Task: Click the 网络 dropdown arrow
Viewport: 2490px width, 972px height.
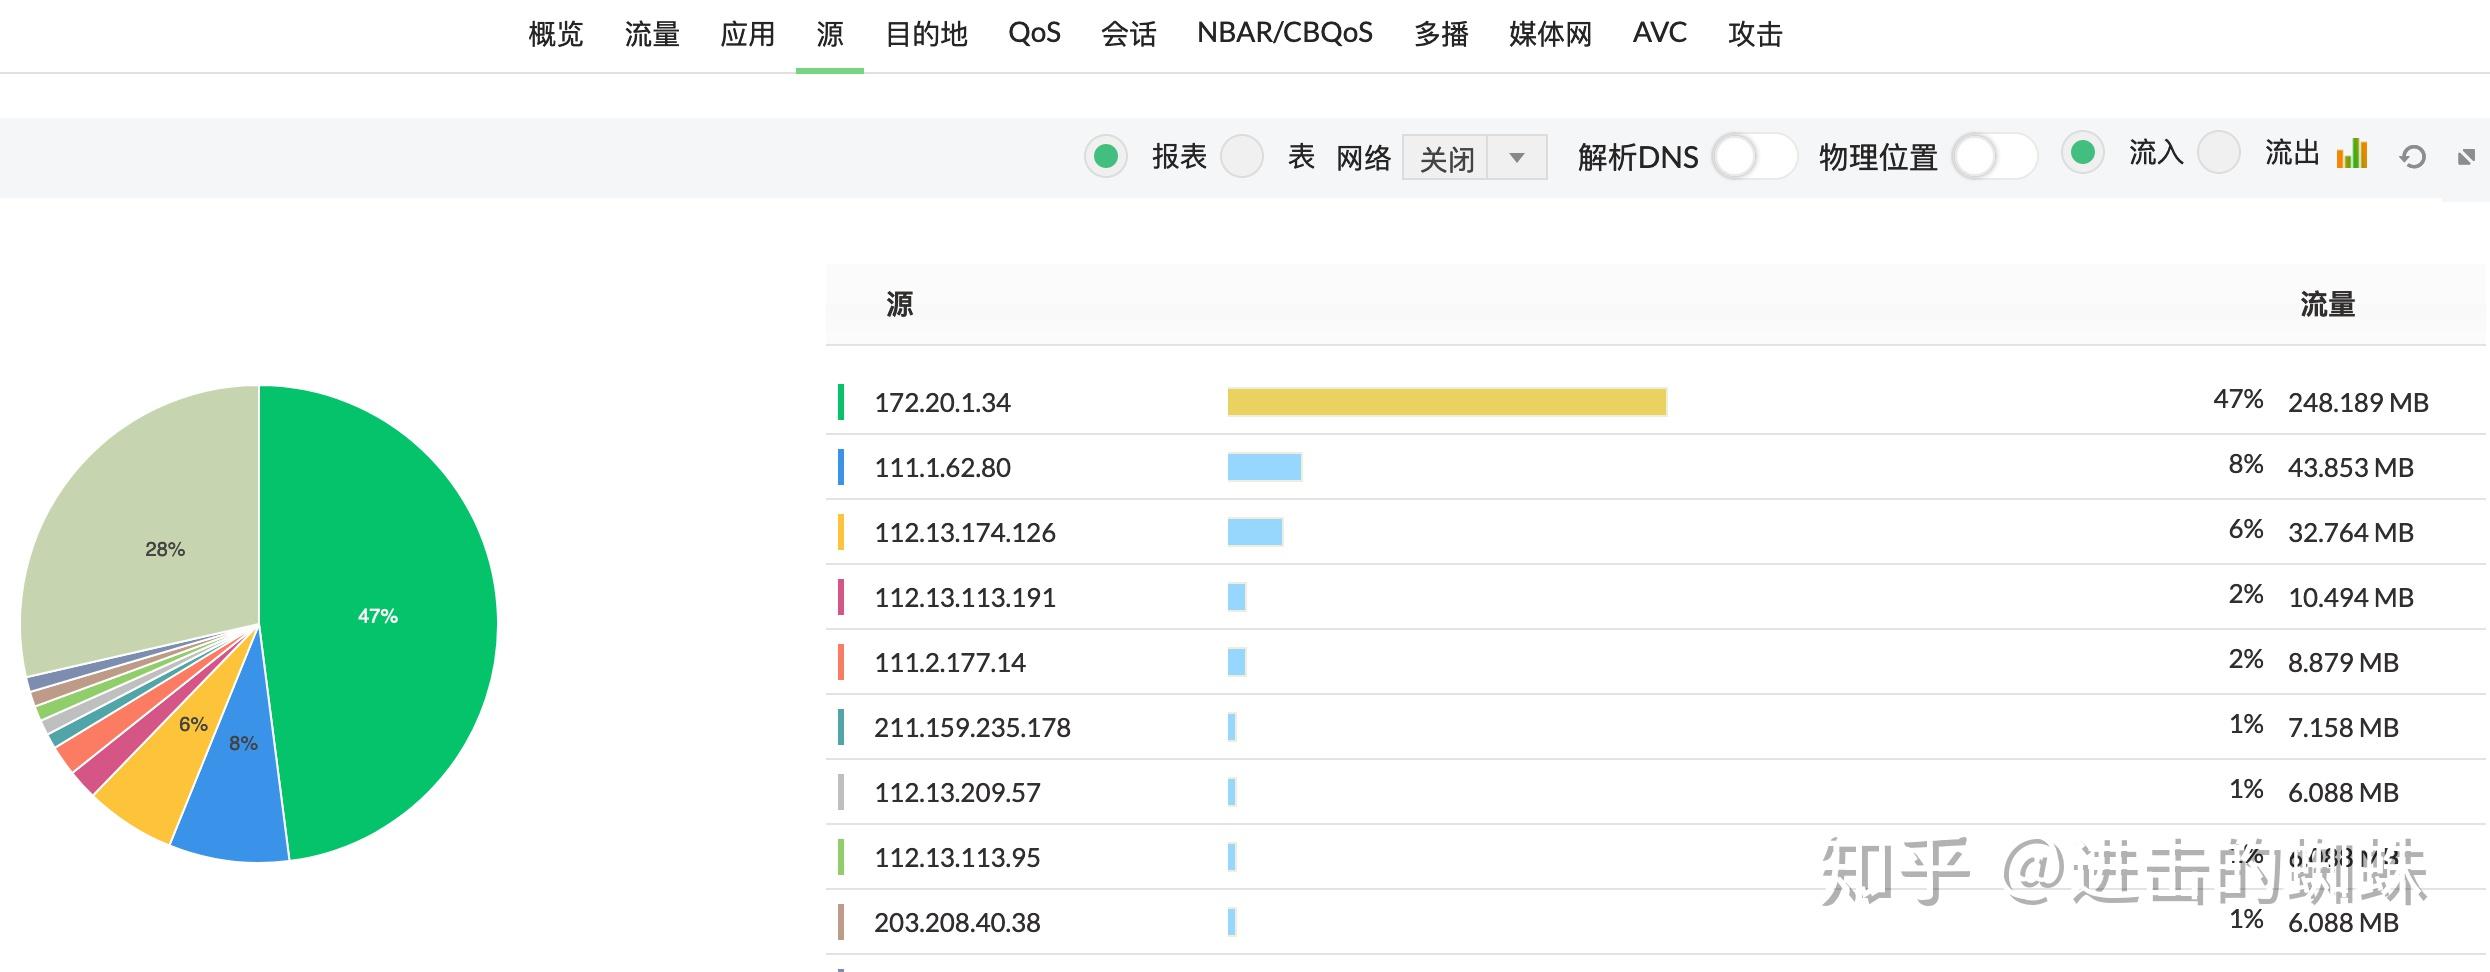Action: (x=1517, y=157)
